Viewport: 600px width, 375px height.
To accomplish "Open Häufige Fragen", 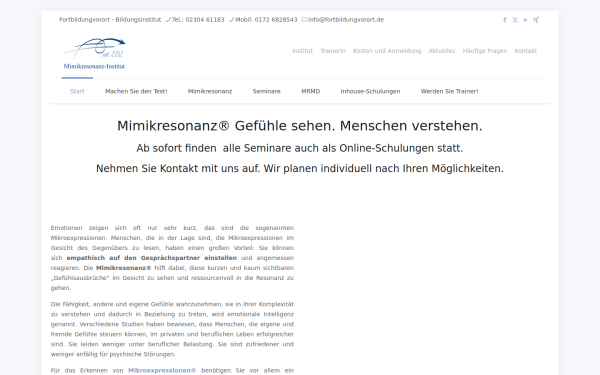I will click(485, 51).
